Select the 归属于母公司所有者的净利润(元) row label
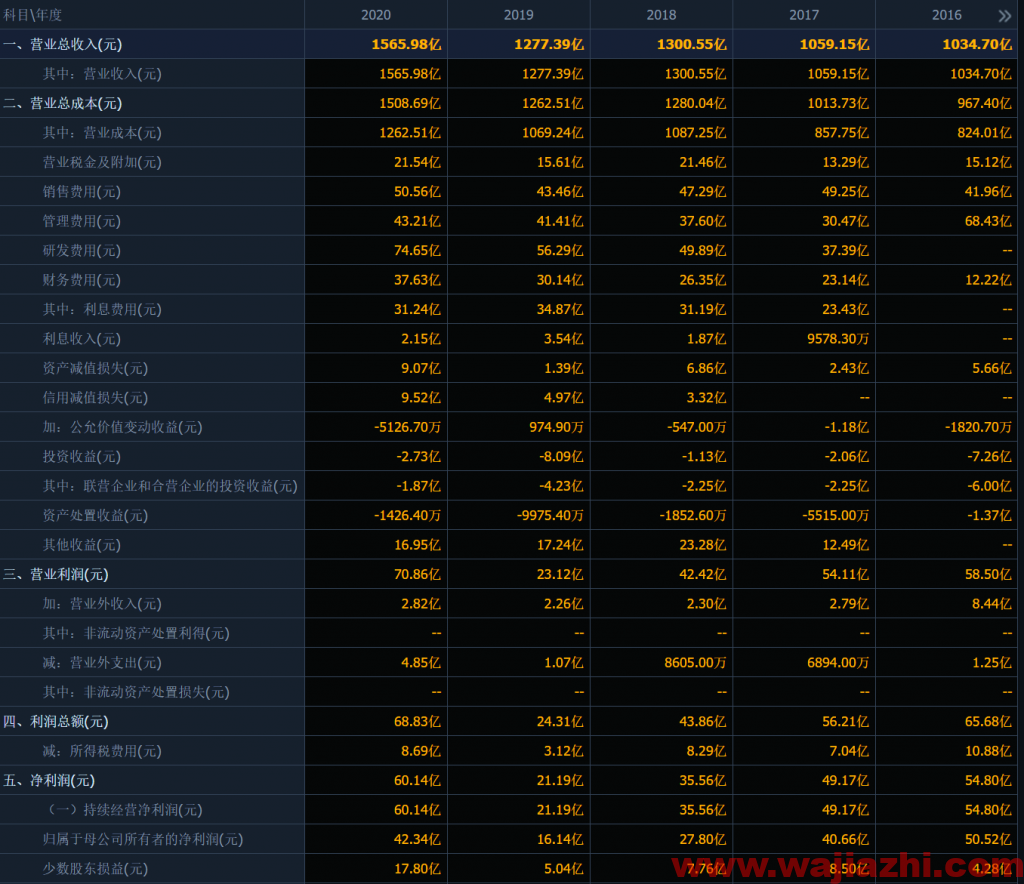This screenshot has height=884, width=1024. pos(143,840)
